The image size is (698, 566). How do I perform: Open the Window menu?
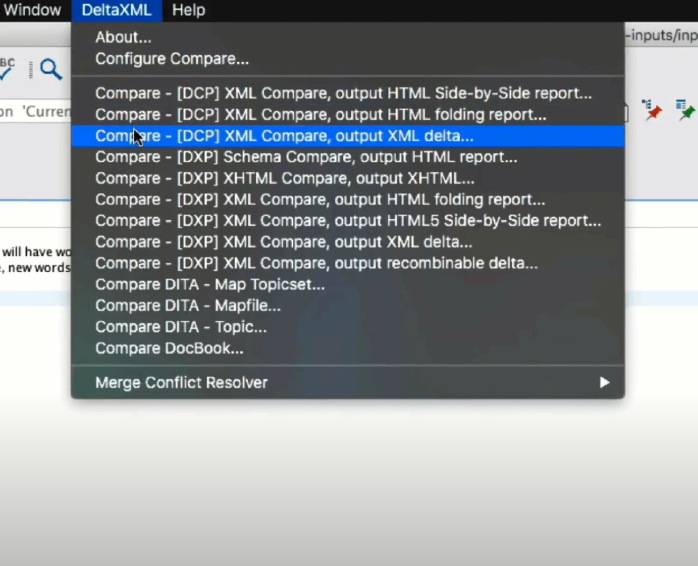tap(32, 10)
